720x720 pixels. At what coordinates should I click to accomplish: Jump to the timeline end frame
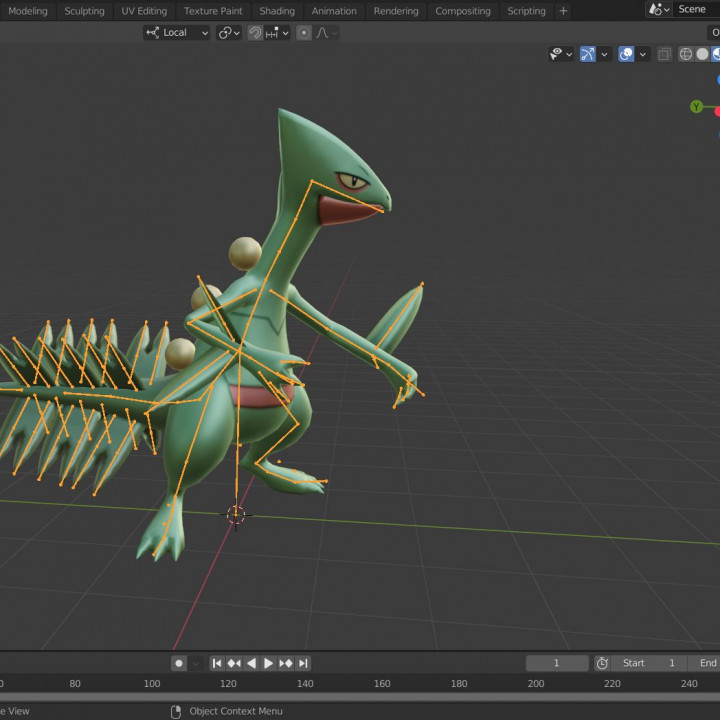(x=303, y=663)
